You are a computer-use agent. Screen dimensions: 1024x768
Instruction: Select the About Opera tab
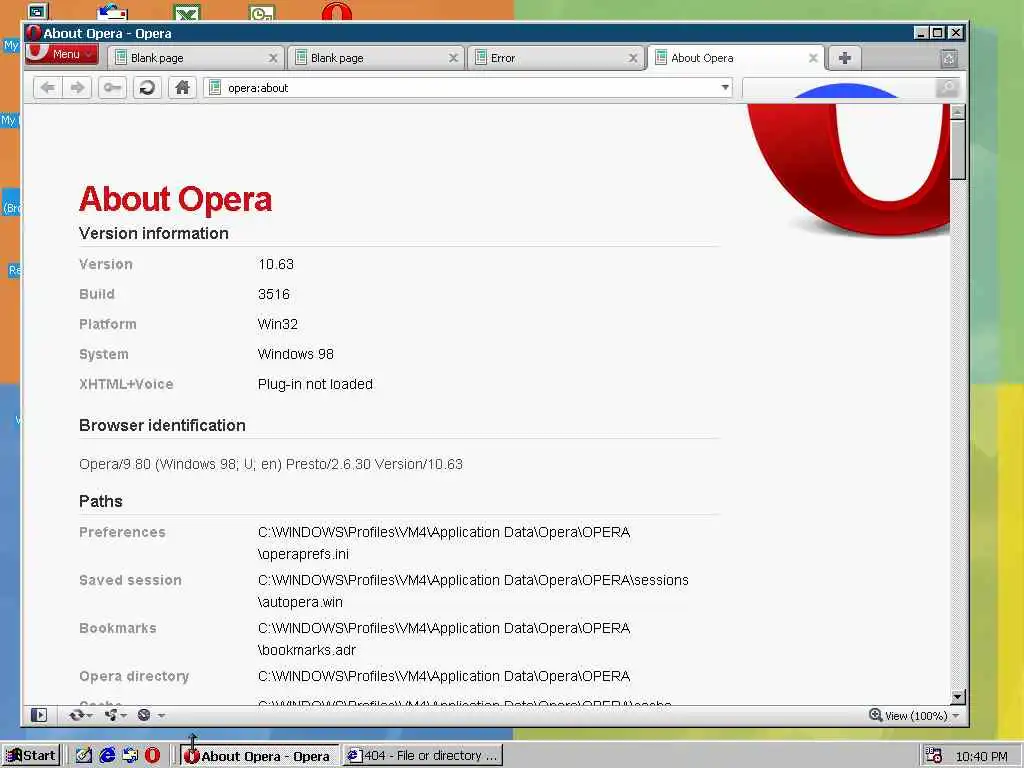(x=735, y=58)
